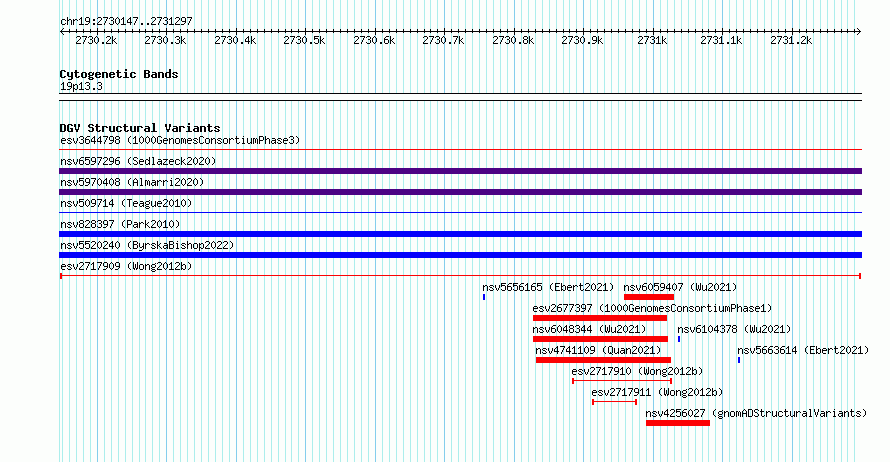This screenshot has height=462, width=890.
Task: Select the nsv6059407 Wu2021 label
Action: 680,287
